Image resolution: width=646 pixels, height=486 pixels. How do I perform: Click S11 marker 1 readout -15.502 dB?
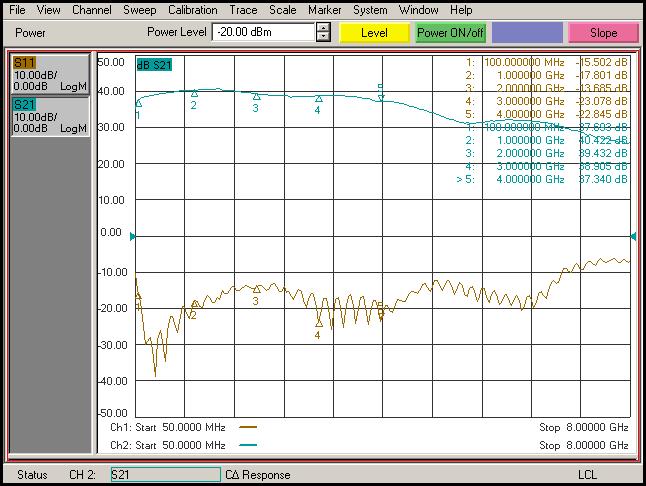click(602, 62)
